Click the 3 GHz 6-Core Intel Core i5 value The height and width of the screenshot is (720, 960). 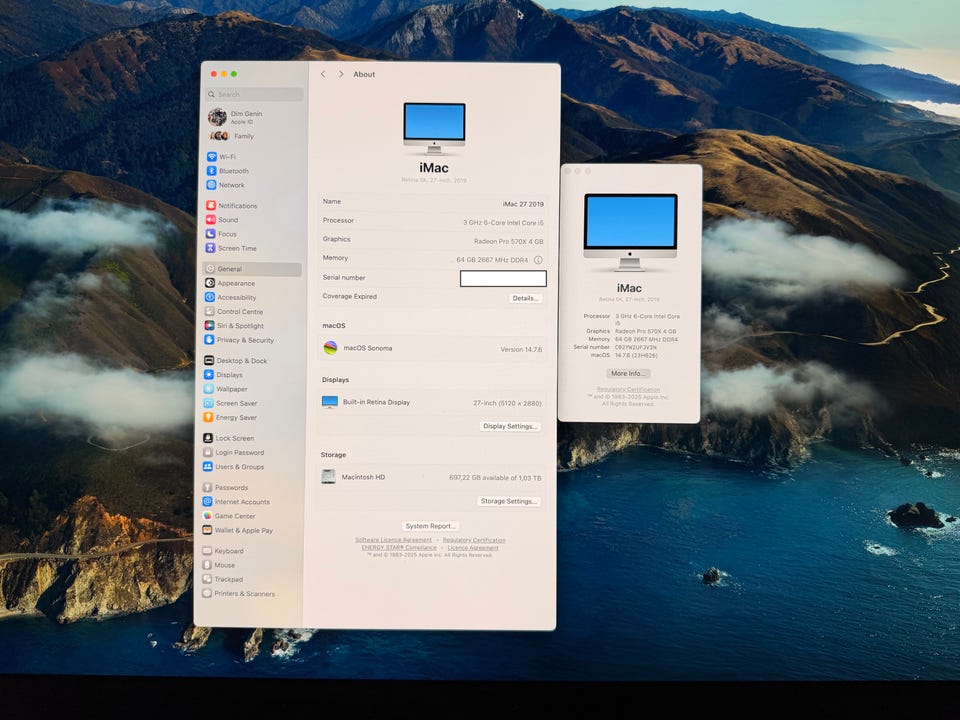tap(503, 223)
